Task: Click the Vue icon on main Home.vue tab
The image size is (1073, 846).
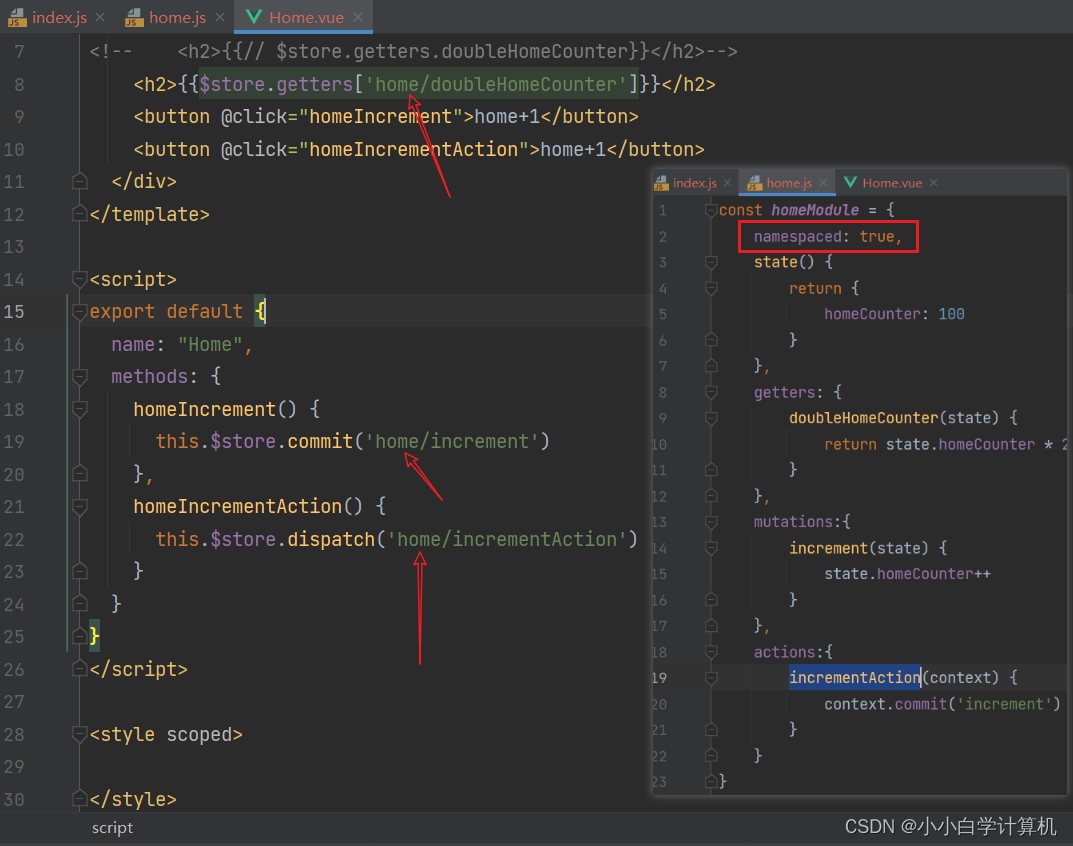Action: (x=254, y=17)
